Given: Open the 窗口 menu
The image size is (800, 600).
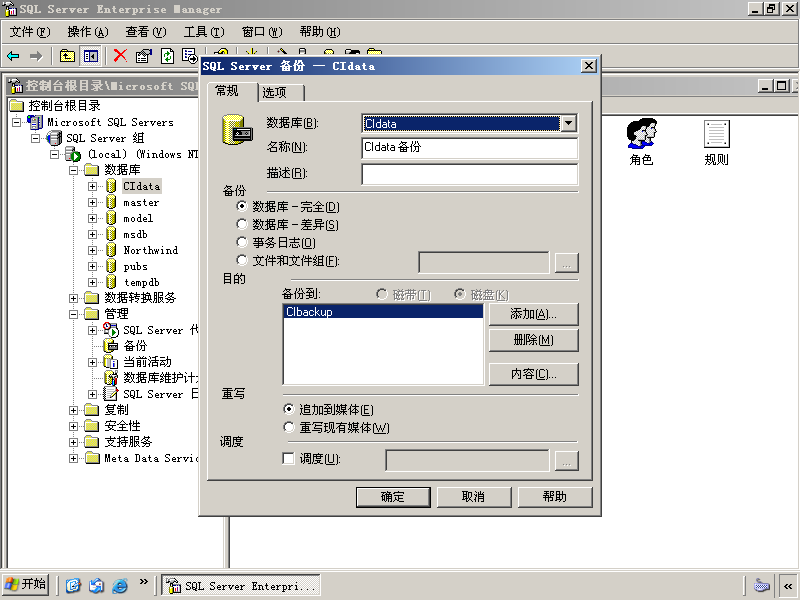Looking at the screenshot, I should point(262,32).
